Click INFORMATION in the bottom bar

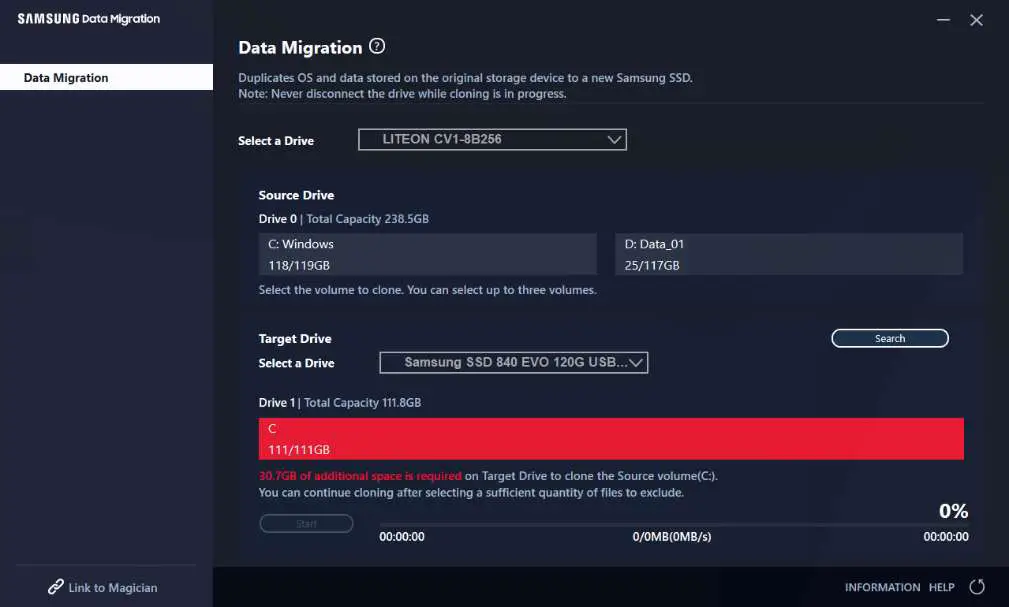882,587
